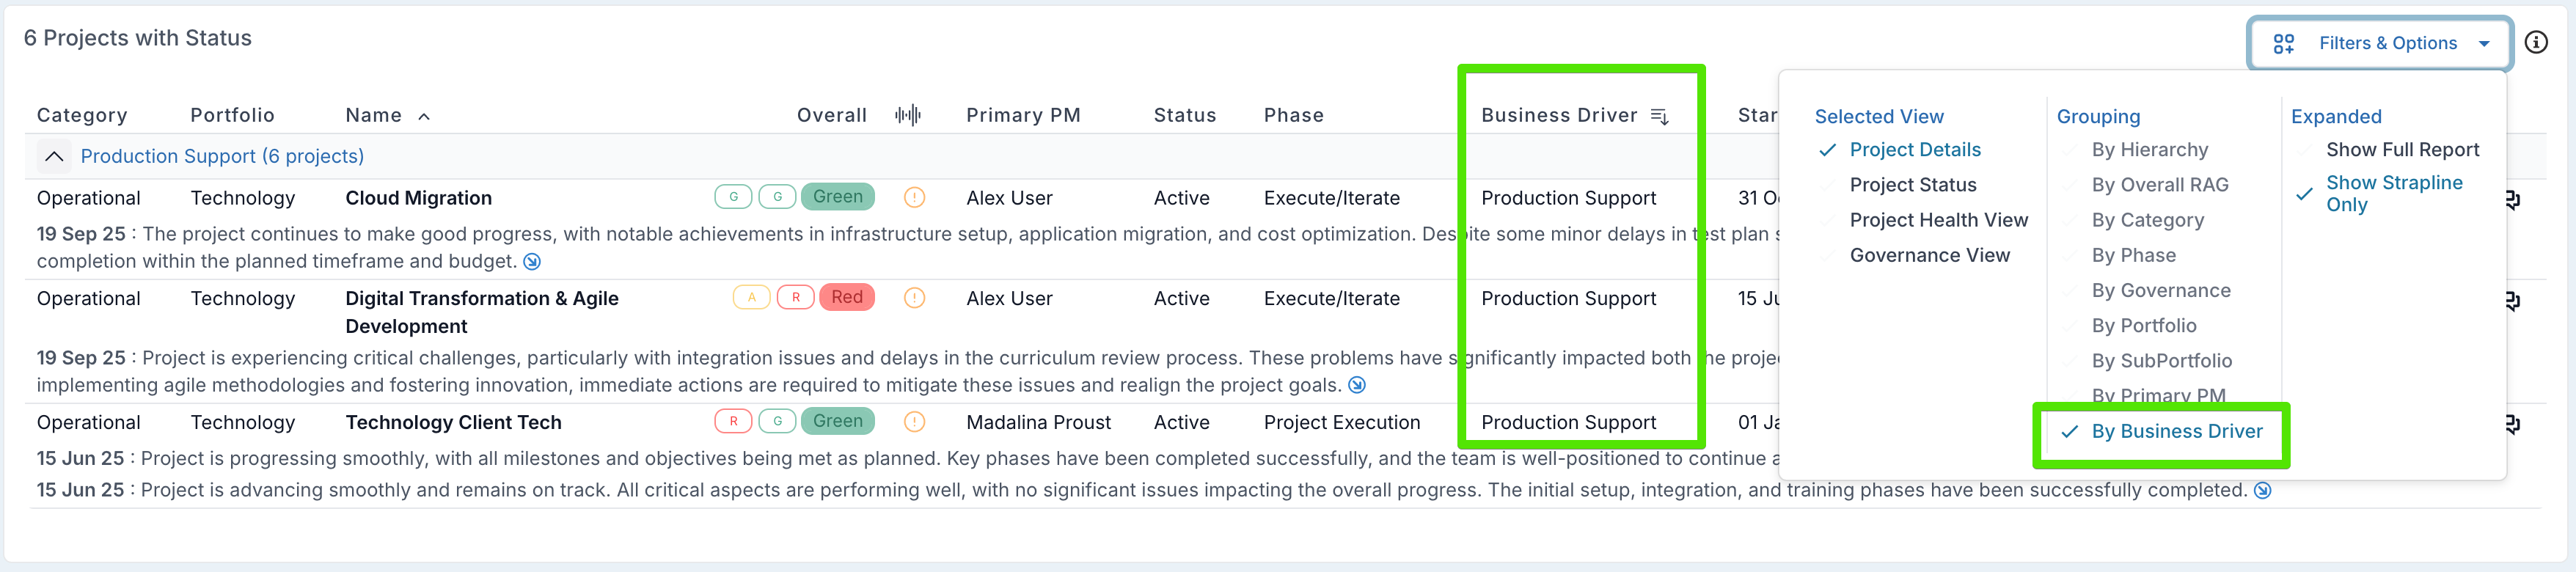This screenshot has height=572, width=2576.
Task: Click the alert icon in Cloud Migration row
Action: 913,197
